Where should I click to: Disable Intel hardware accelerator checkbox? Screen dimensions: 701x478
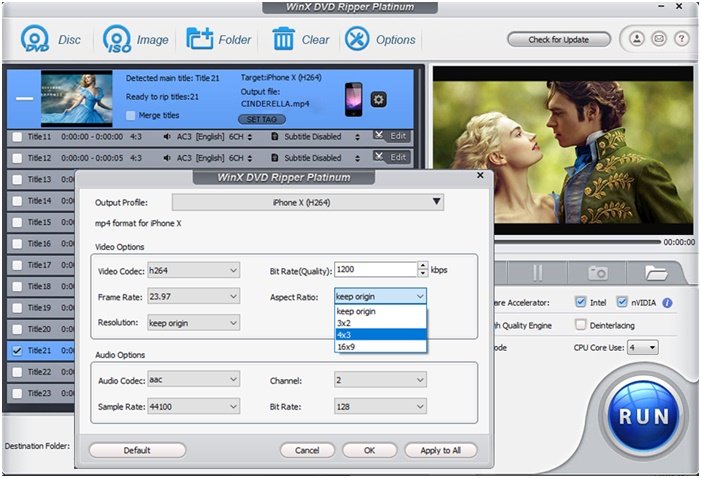(580, 302)
